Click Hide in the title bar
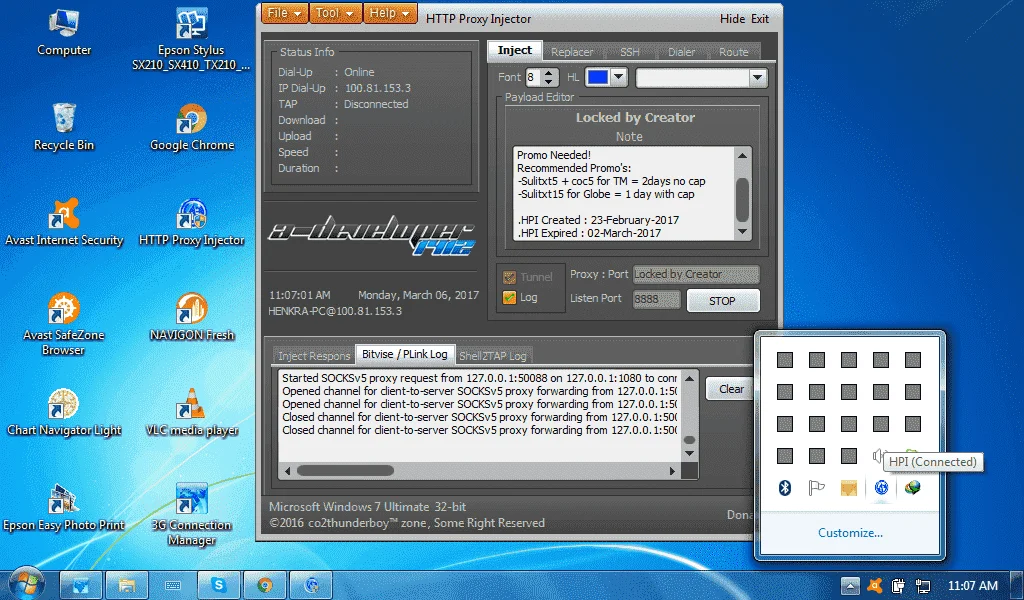 tap(732, 19)
